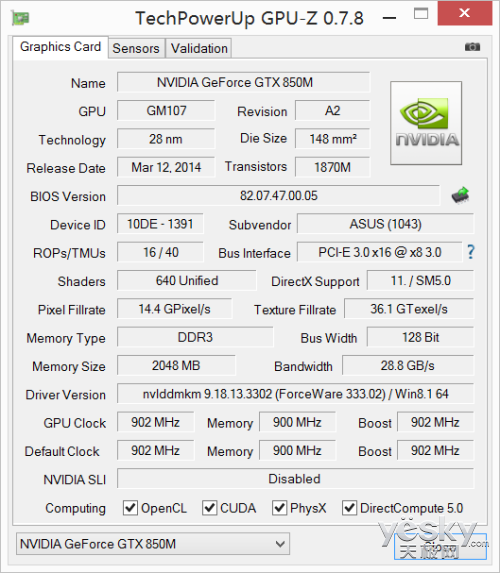Image resolution: width=500 pixels, height=573 pixels.
Task: Select the Graphics Card tab
Action: pos(60,47)
